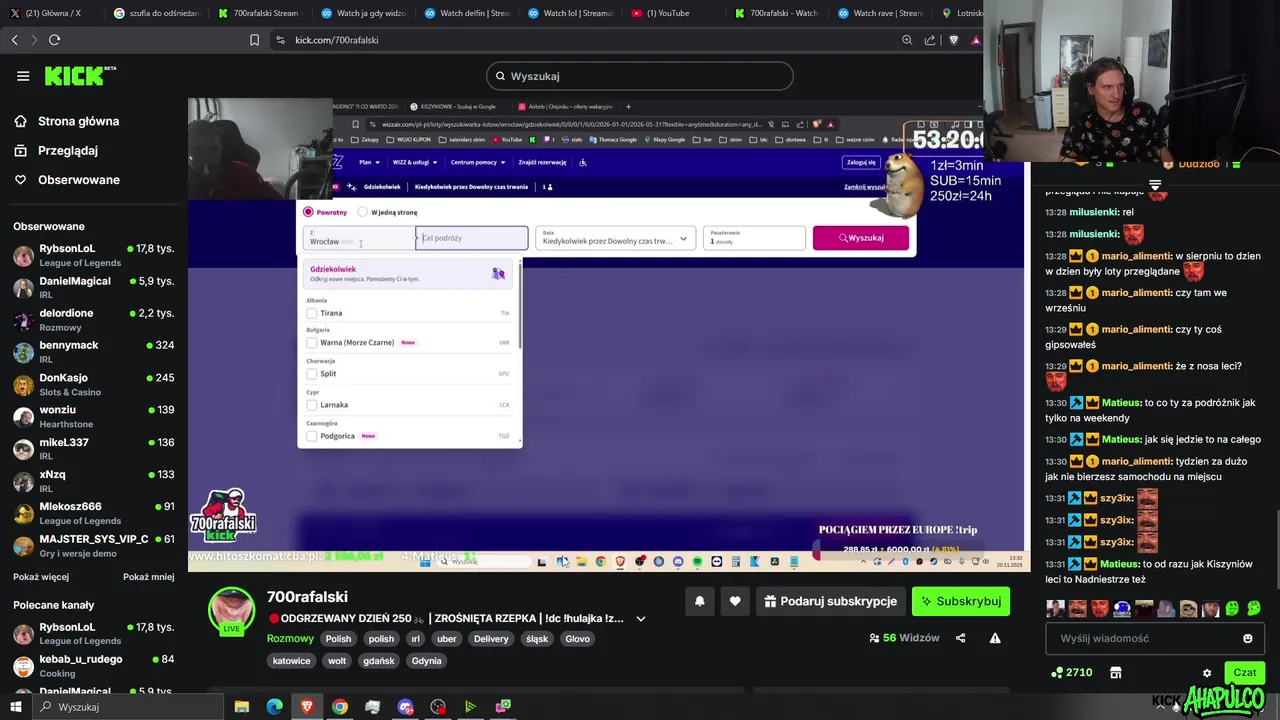Click the heart follow button
The height and width of the screenshot is (720, 1280).
point(735,601)
